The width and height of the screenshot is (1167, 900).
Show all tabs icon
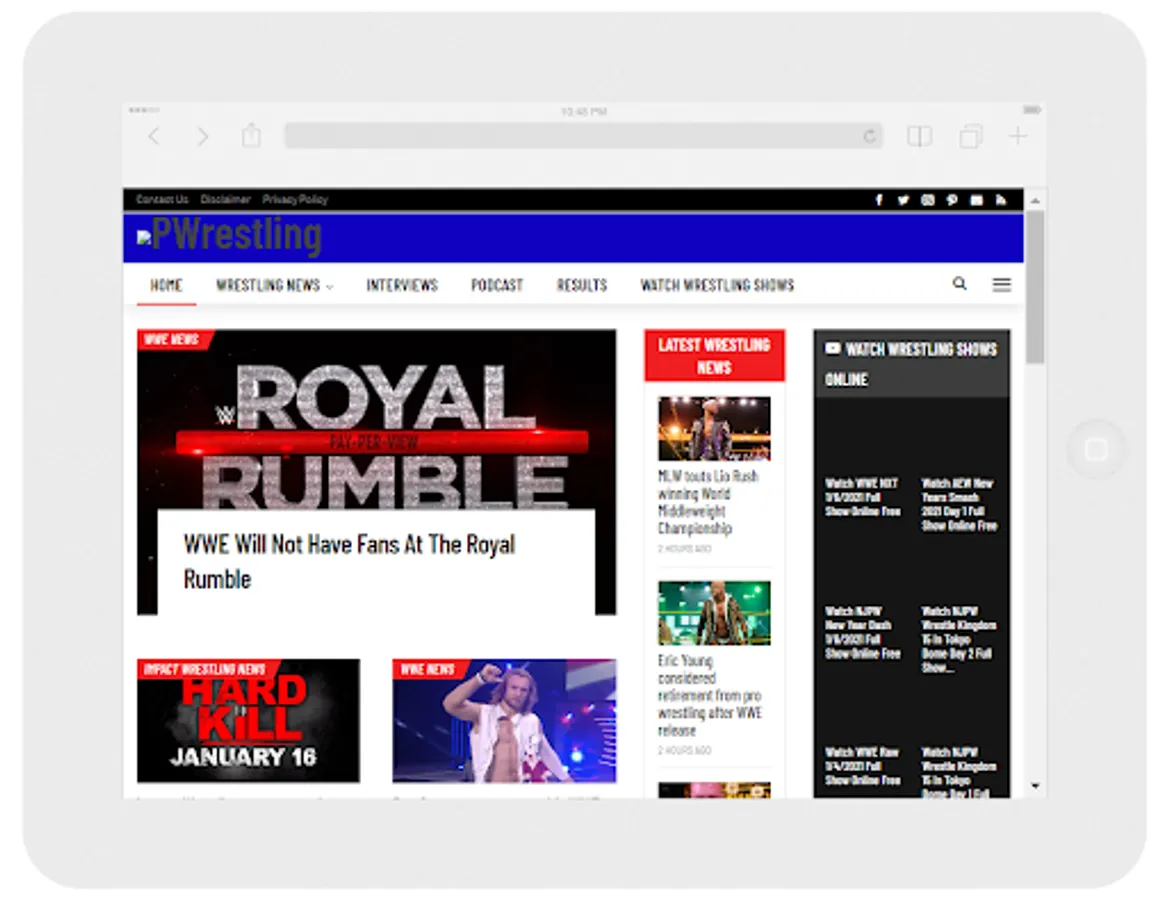point(971,136)
